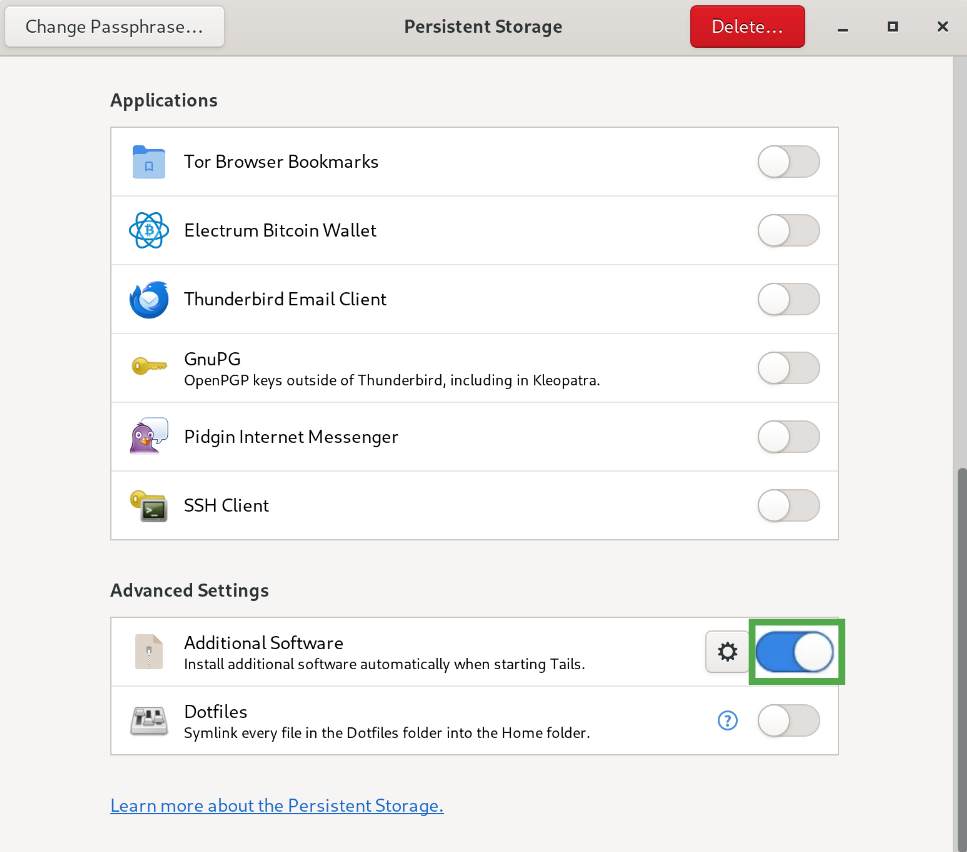Click the Tor Browser Bookmarks folder icon
Image resolution: width=967 pixels, height=852 pixels.
149,162
